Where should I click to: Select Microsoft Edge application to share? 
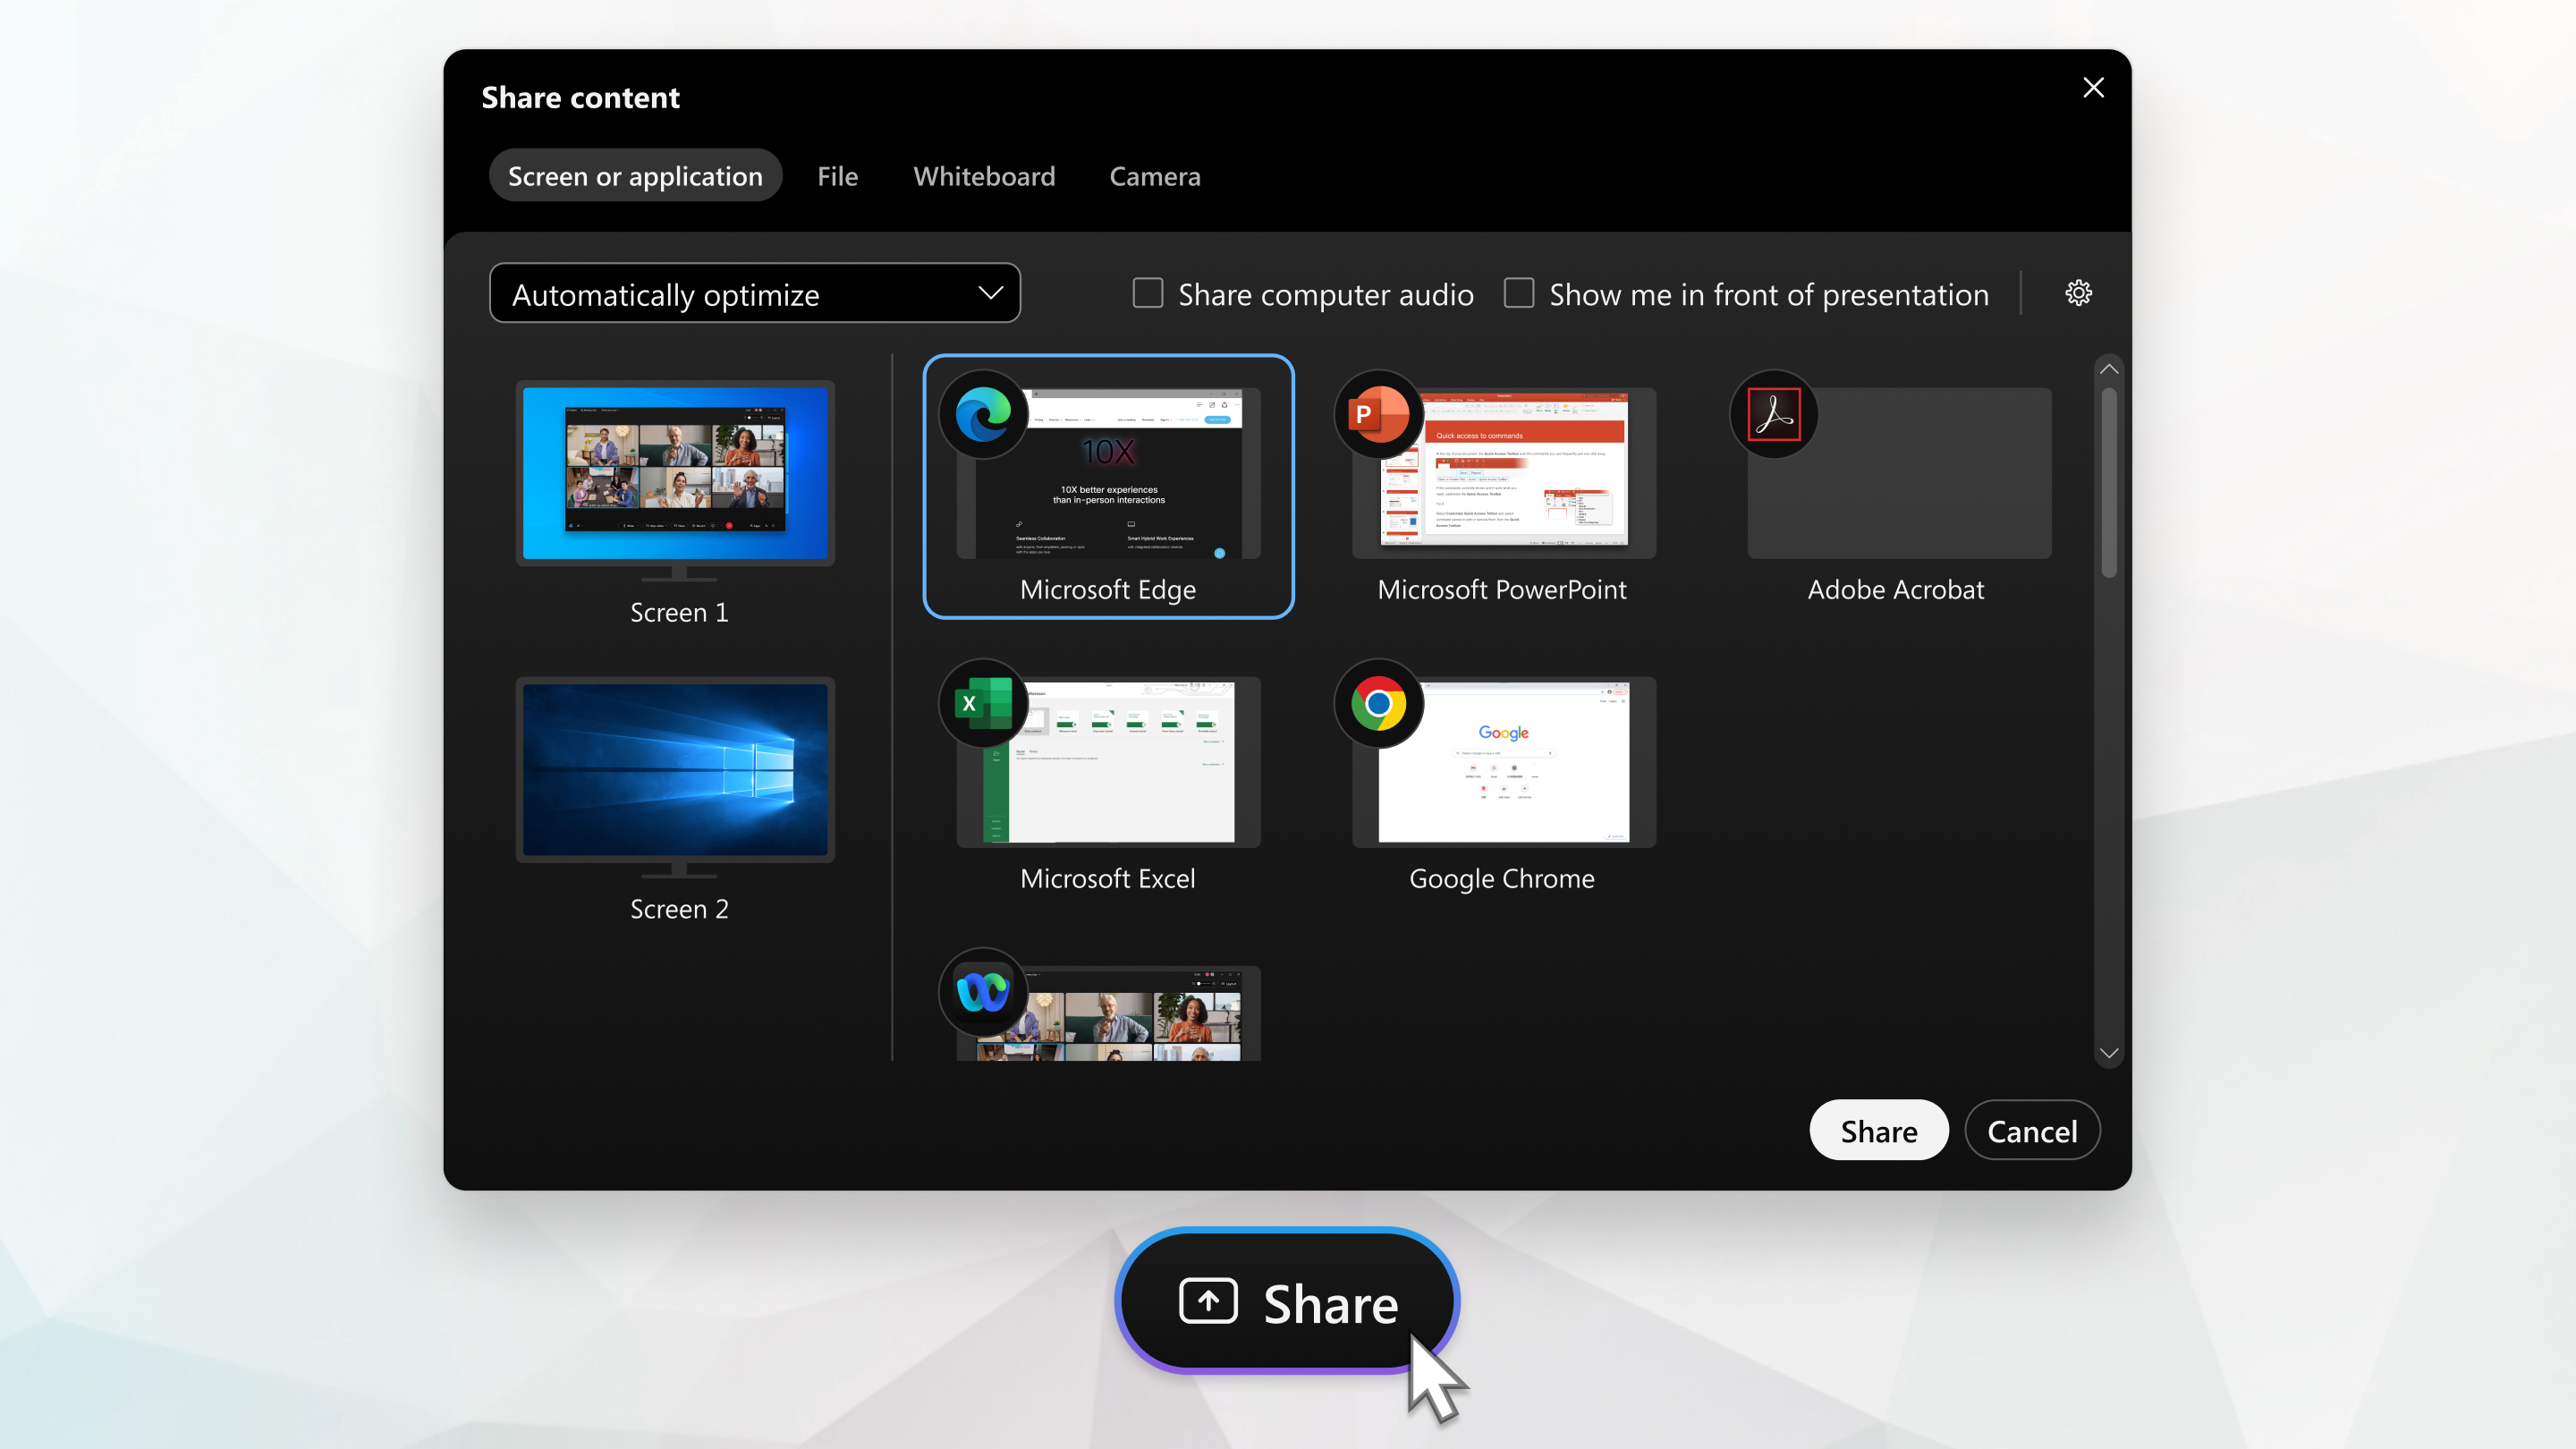pyautogui.click(x=1106, y=485)
